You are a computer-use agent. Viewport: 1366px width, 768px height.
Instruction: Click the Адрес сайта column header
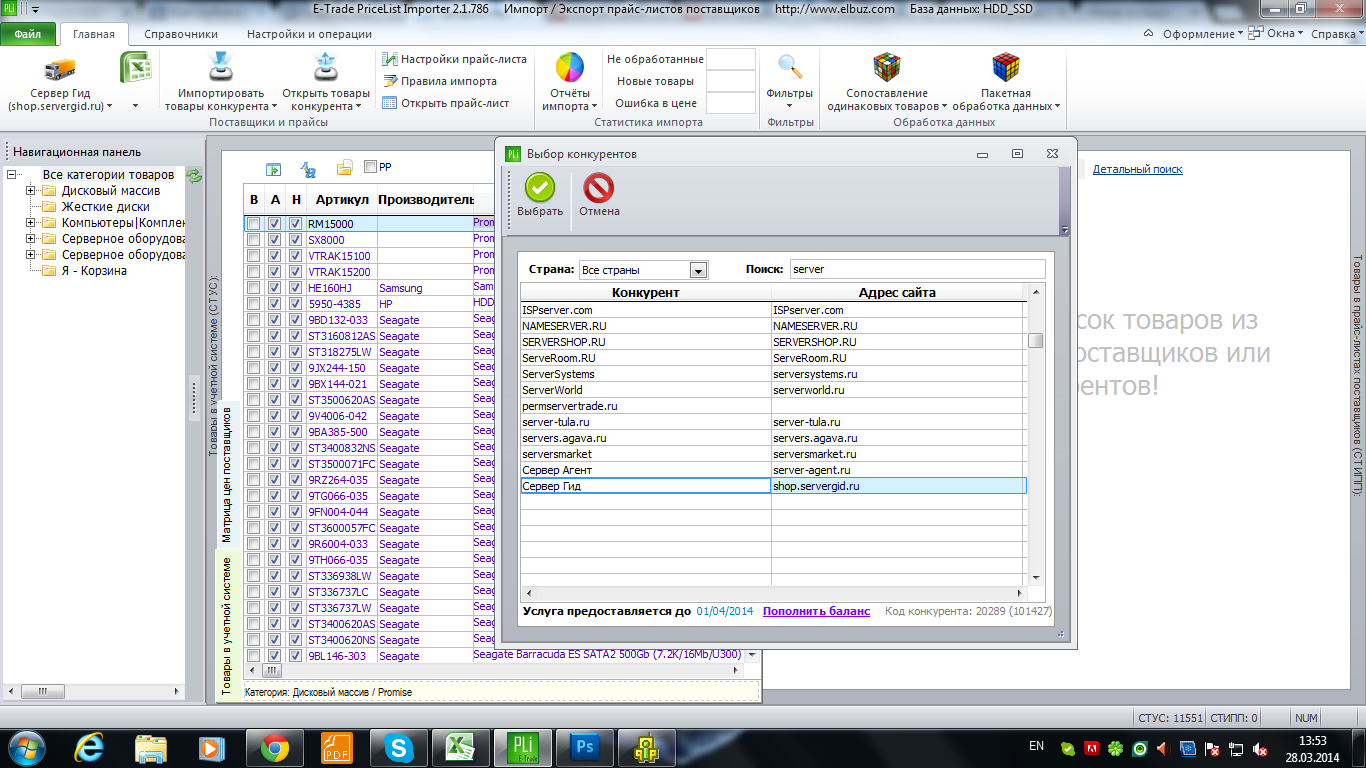click(898, 293)
